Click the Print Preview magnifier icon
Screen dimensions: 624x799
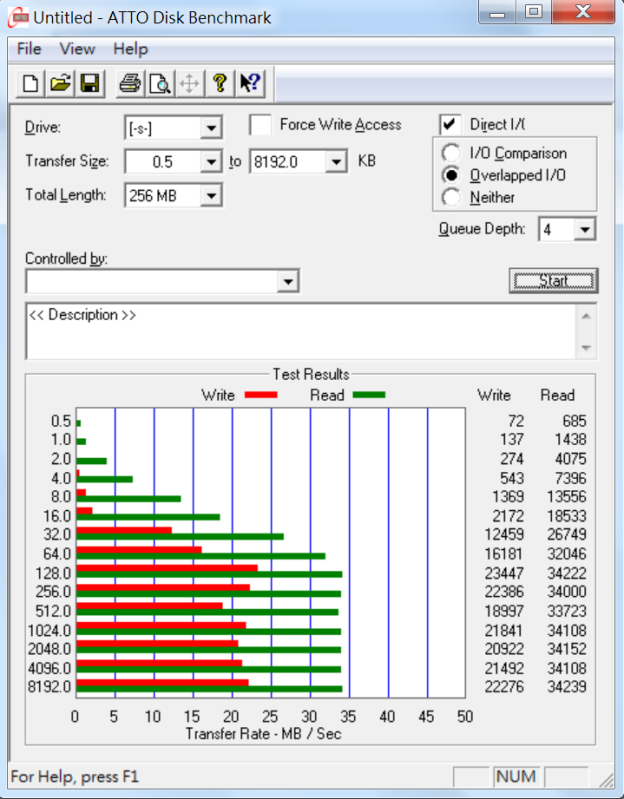(159, 83)
